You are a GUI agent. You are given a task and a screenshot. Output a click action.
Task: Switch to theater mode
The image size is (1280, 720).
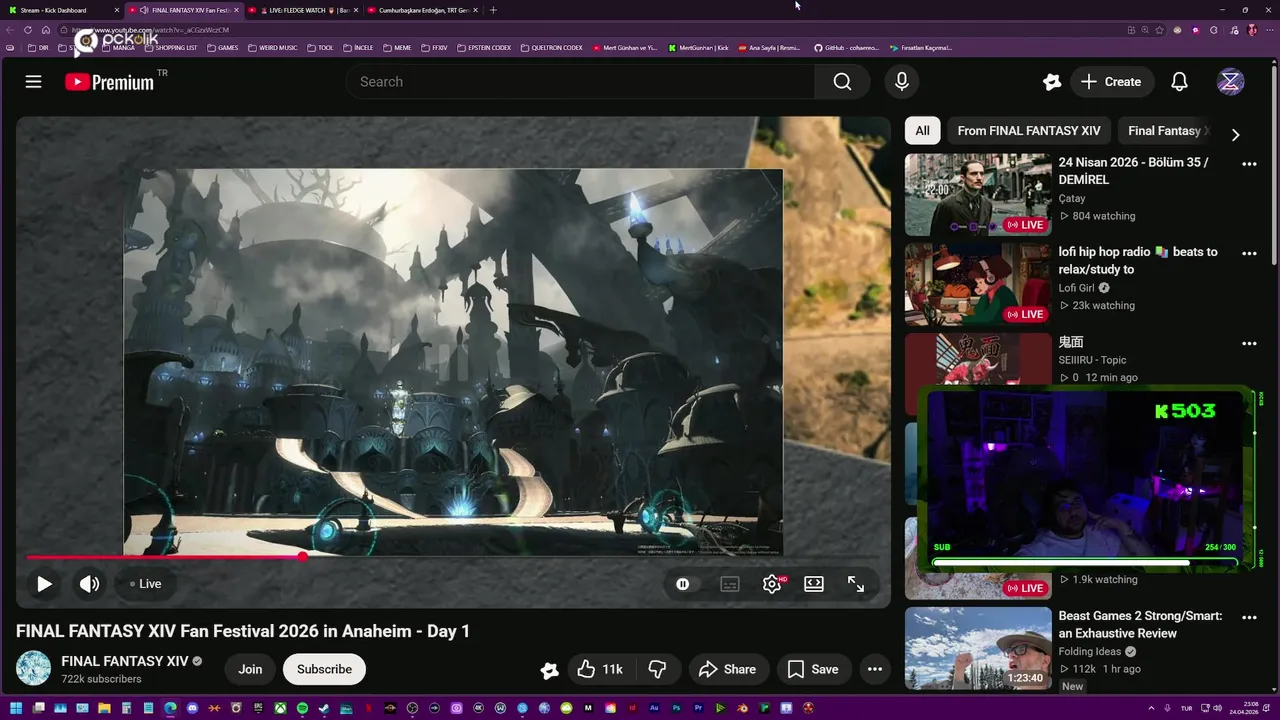pos(814,584)
